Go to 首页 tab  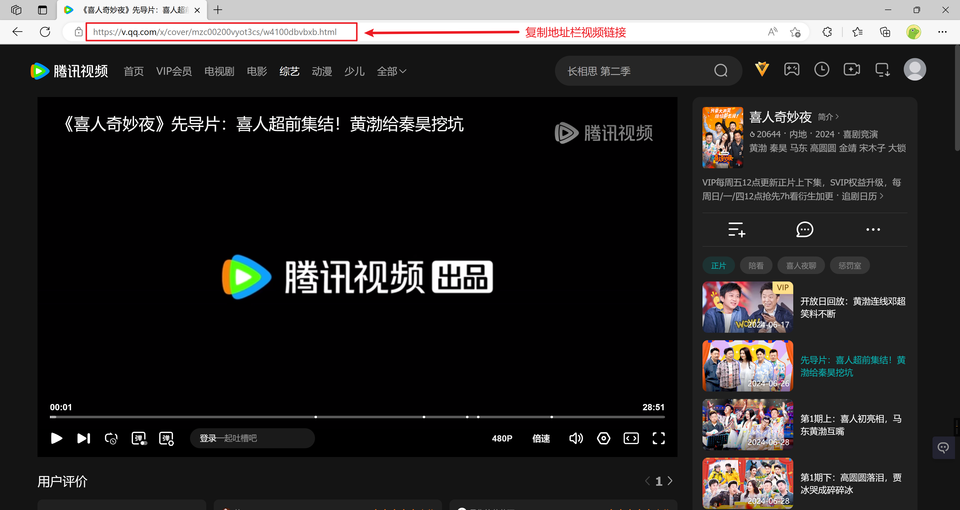click(133, 71)
